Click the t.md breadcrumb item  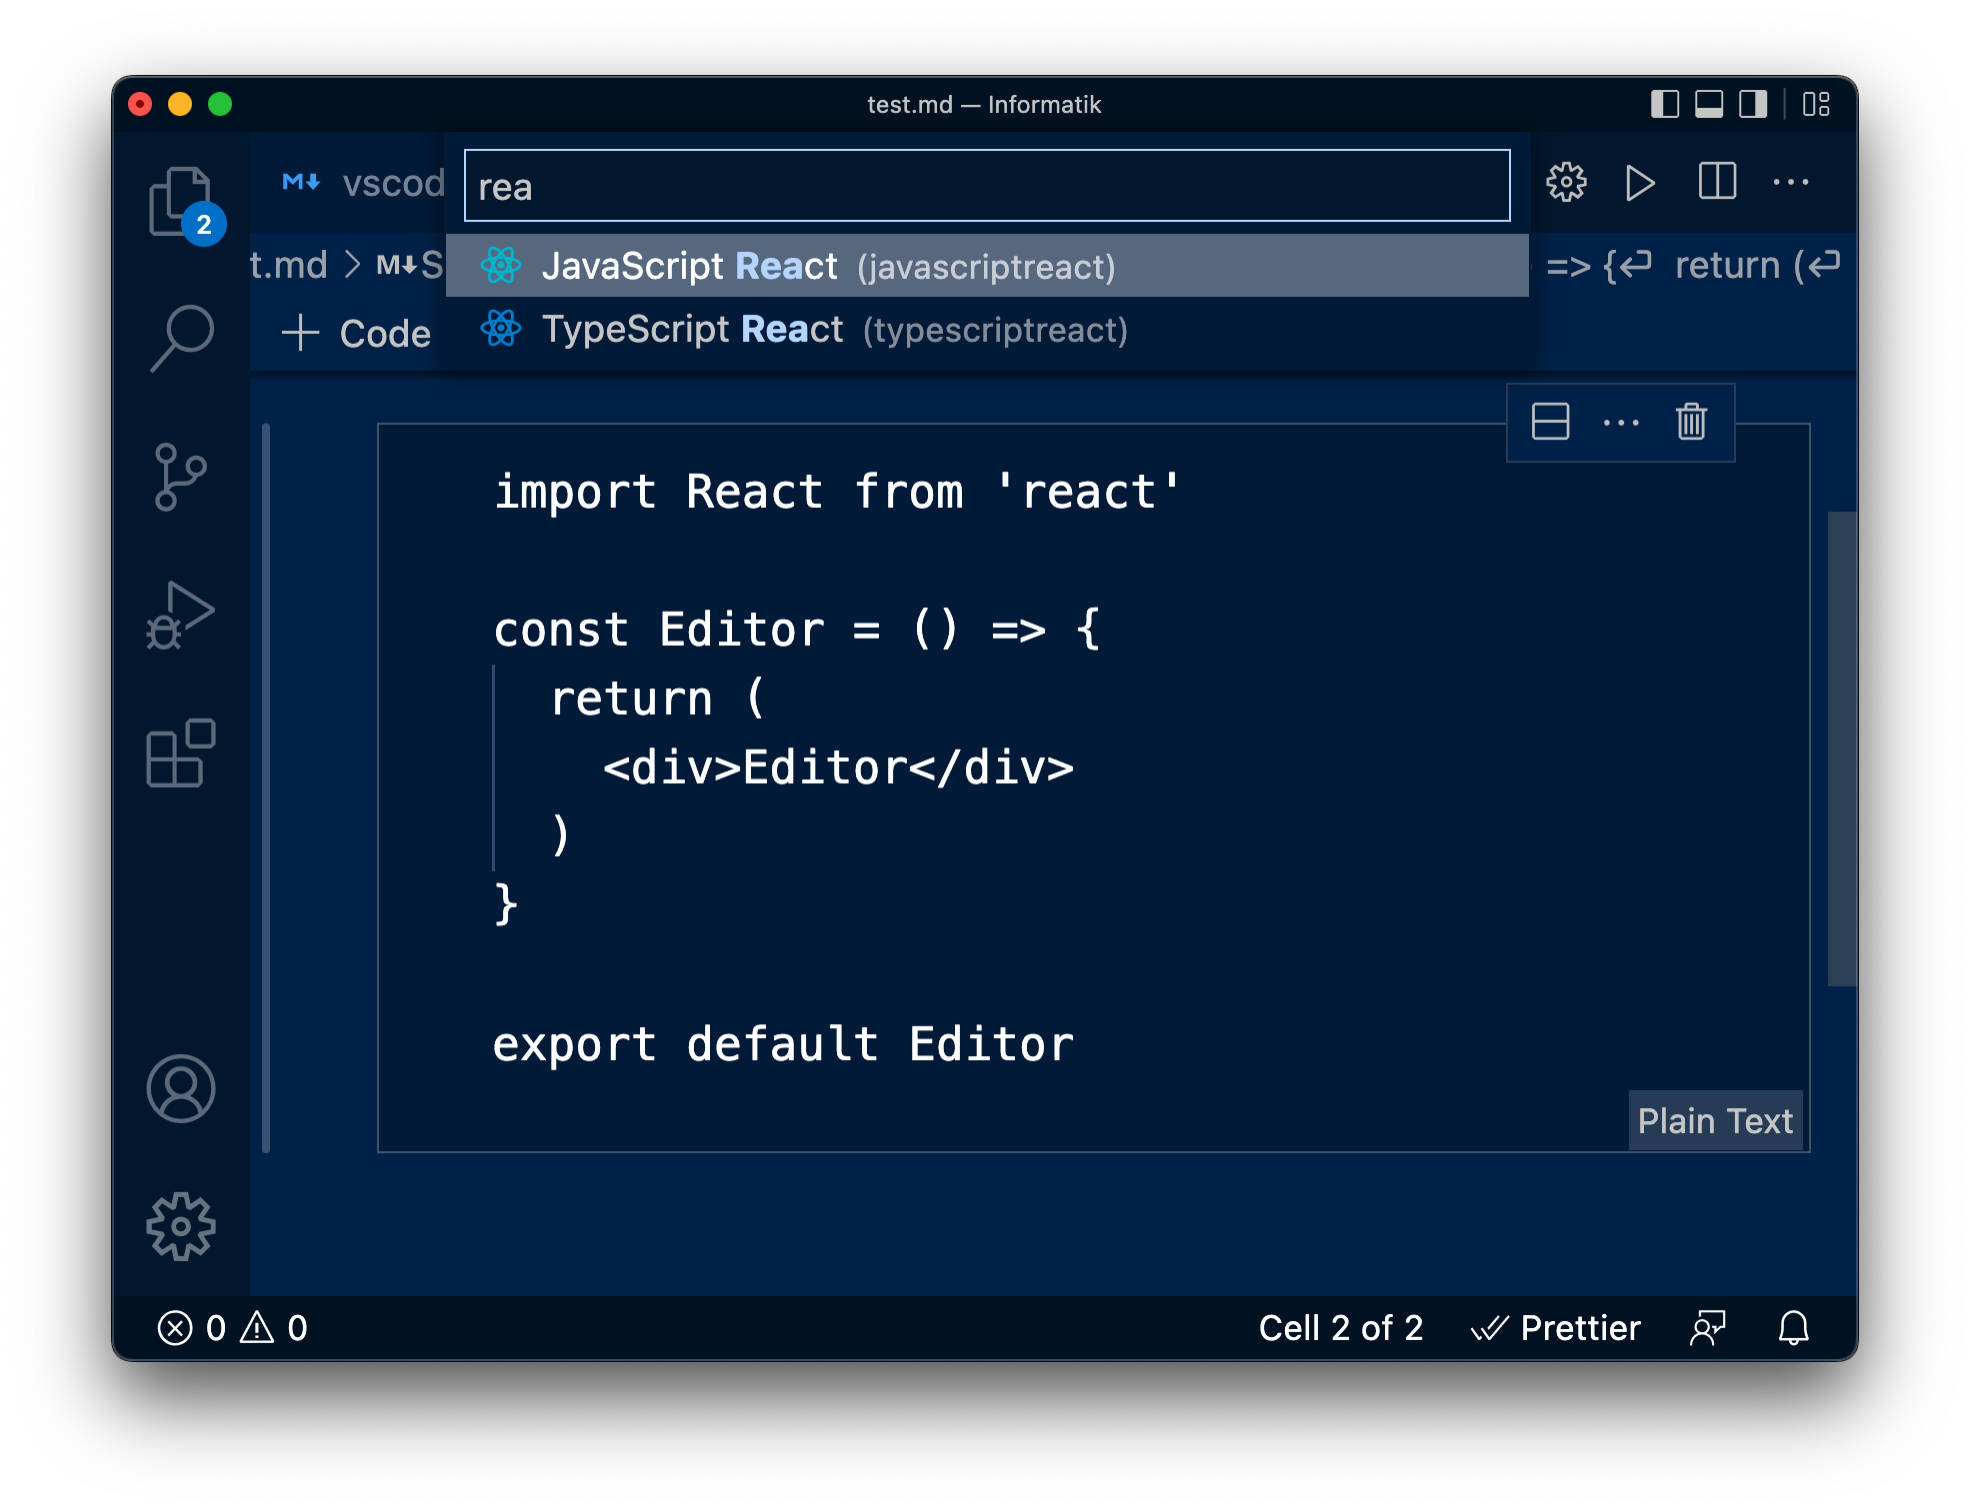coord(289,265)
